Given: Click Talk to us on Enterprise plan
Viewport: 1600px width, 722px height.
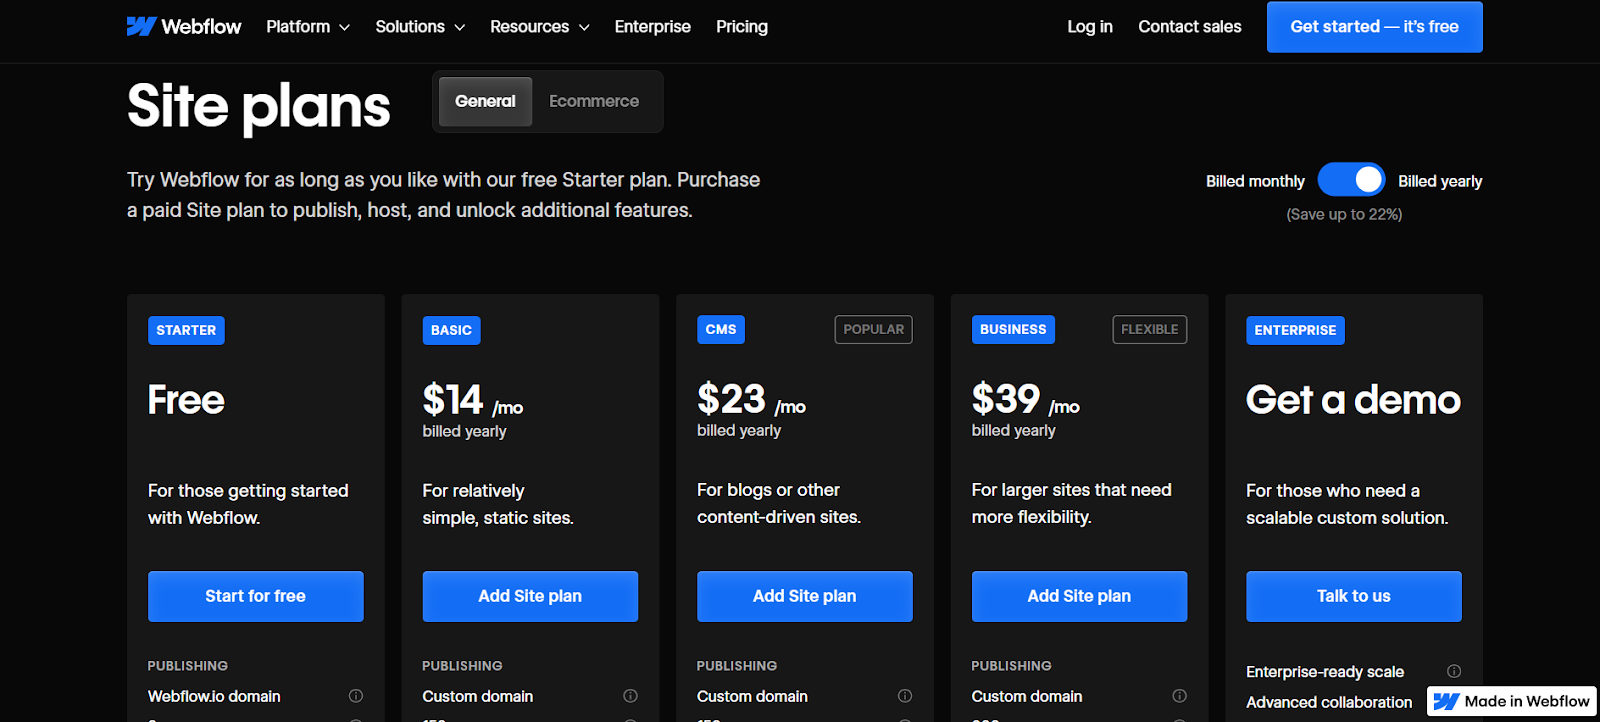Looking at the screenshot, I should tap(1354, 596).
